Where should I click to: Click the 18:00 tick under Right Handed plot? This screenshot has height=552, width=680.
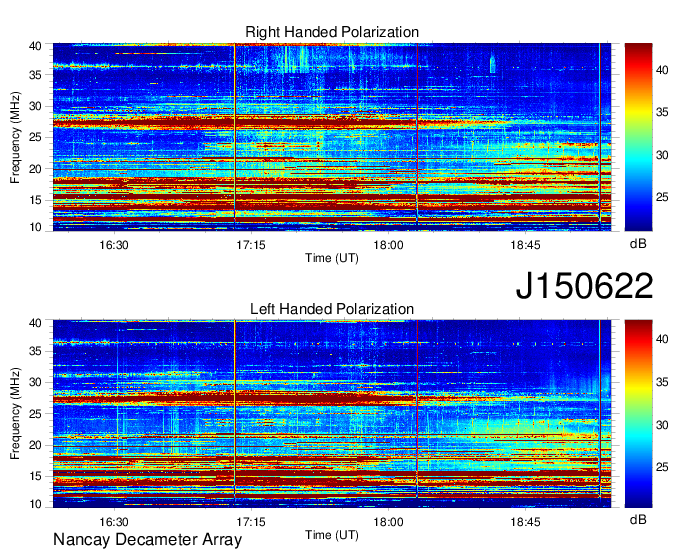tap(388, 245)
